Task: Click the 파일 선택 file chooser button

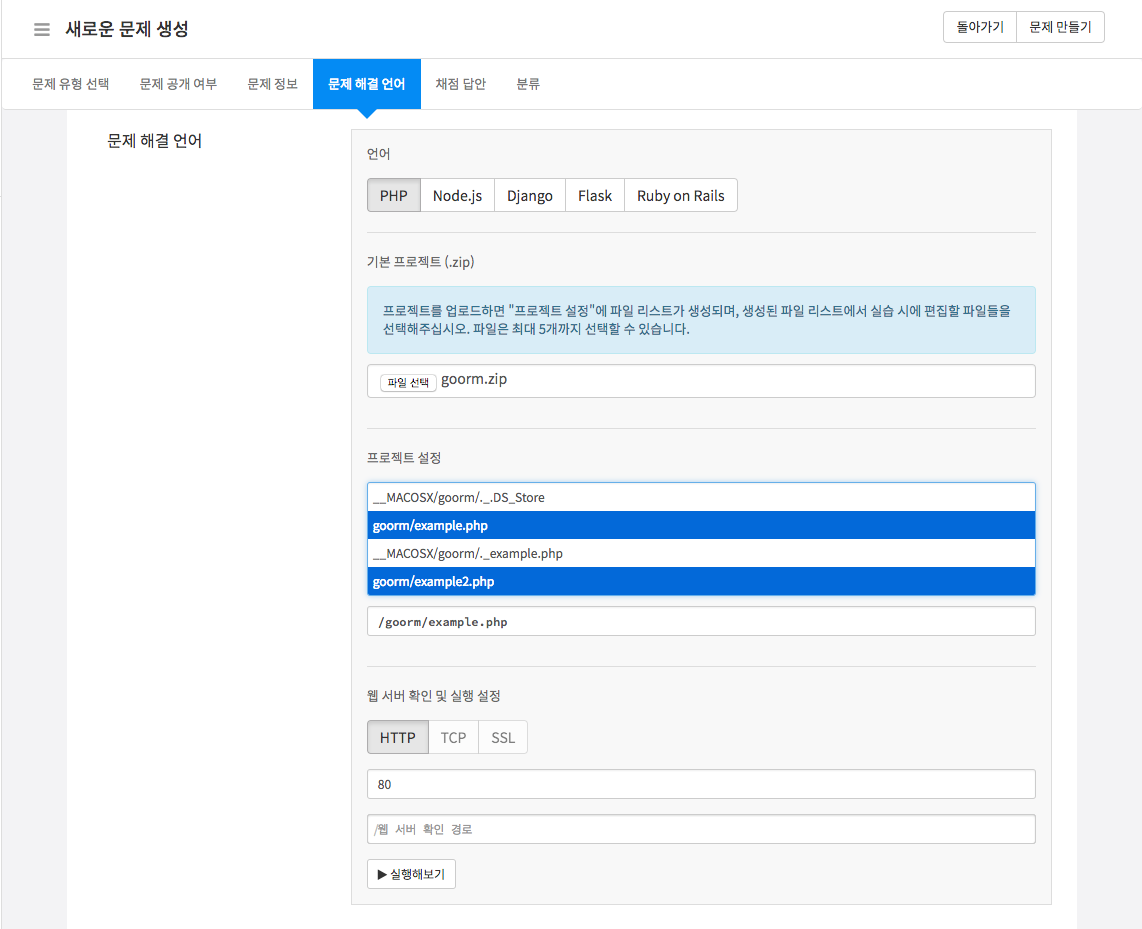Action: pyautogui.click(x=408, y=382)
